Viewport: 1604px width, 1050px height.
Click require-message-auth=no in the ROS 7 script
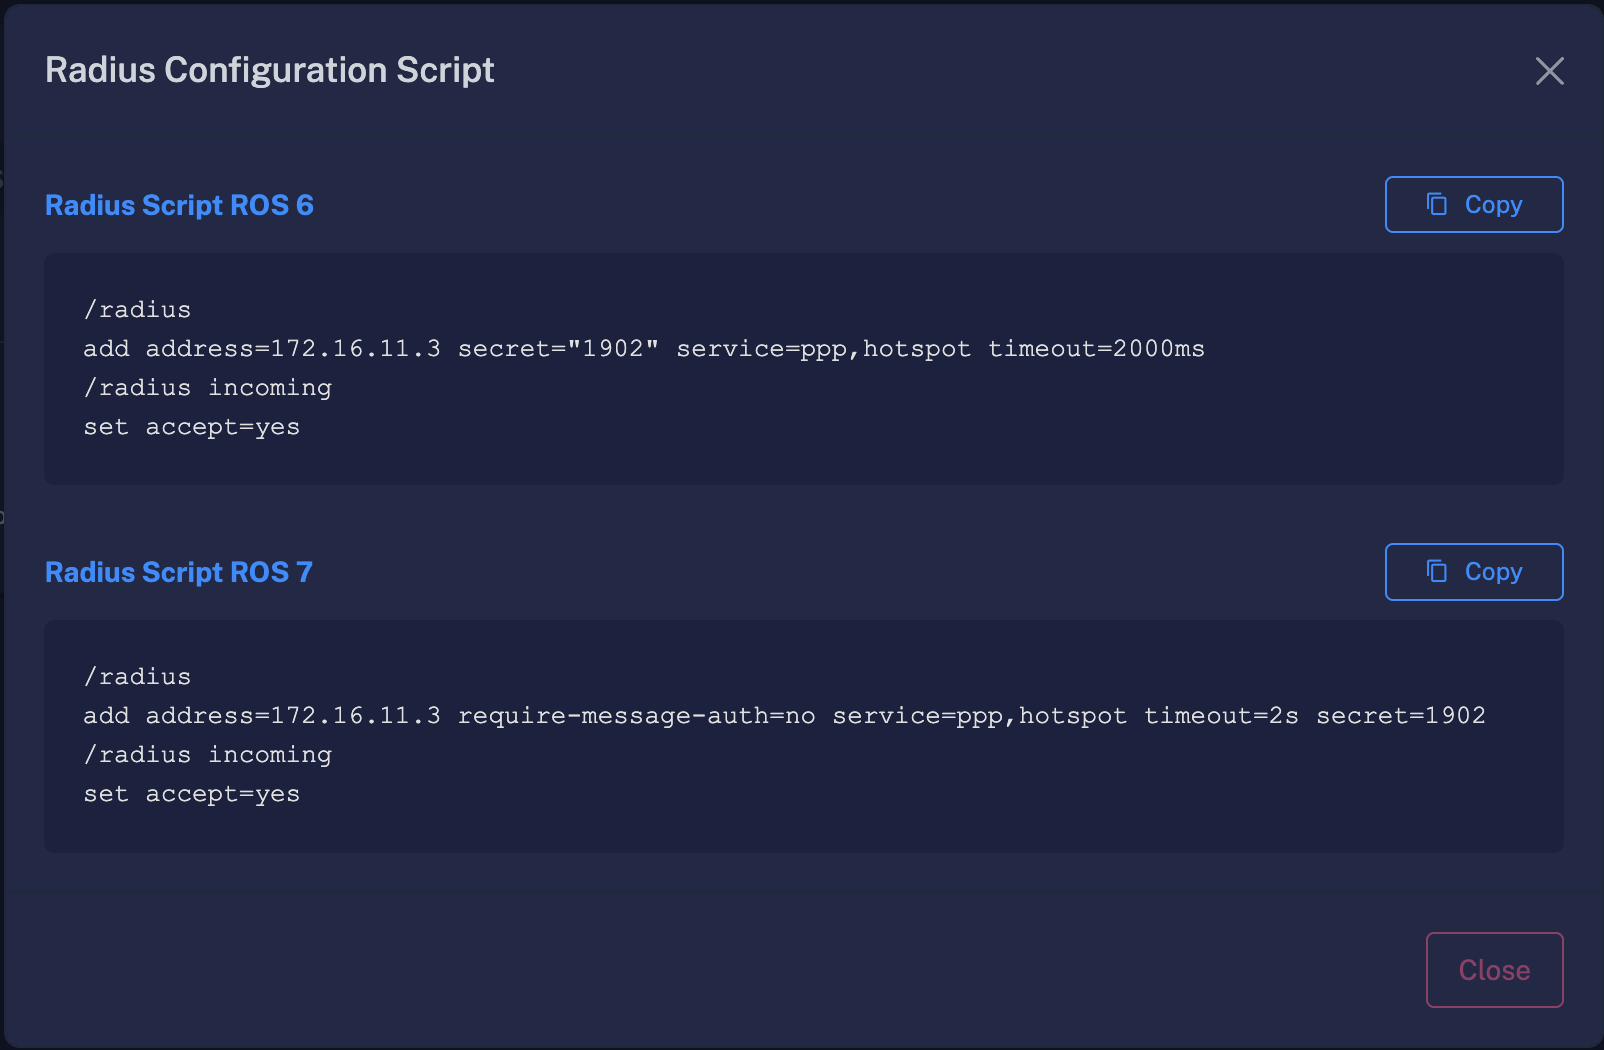coord(636,716)
